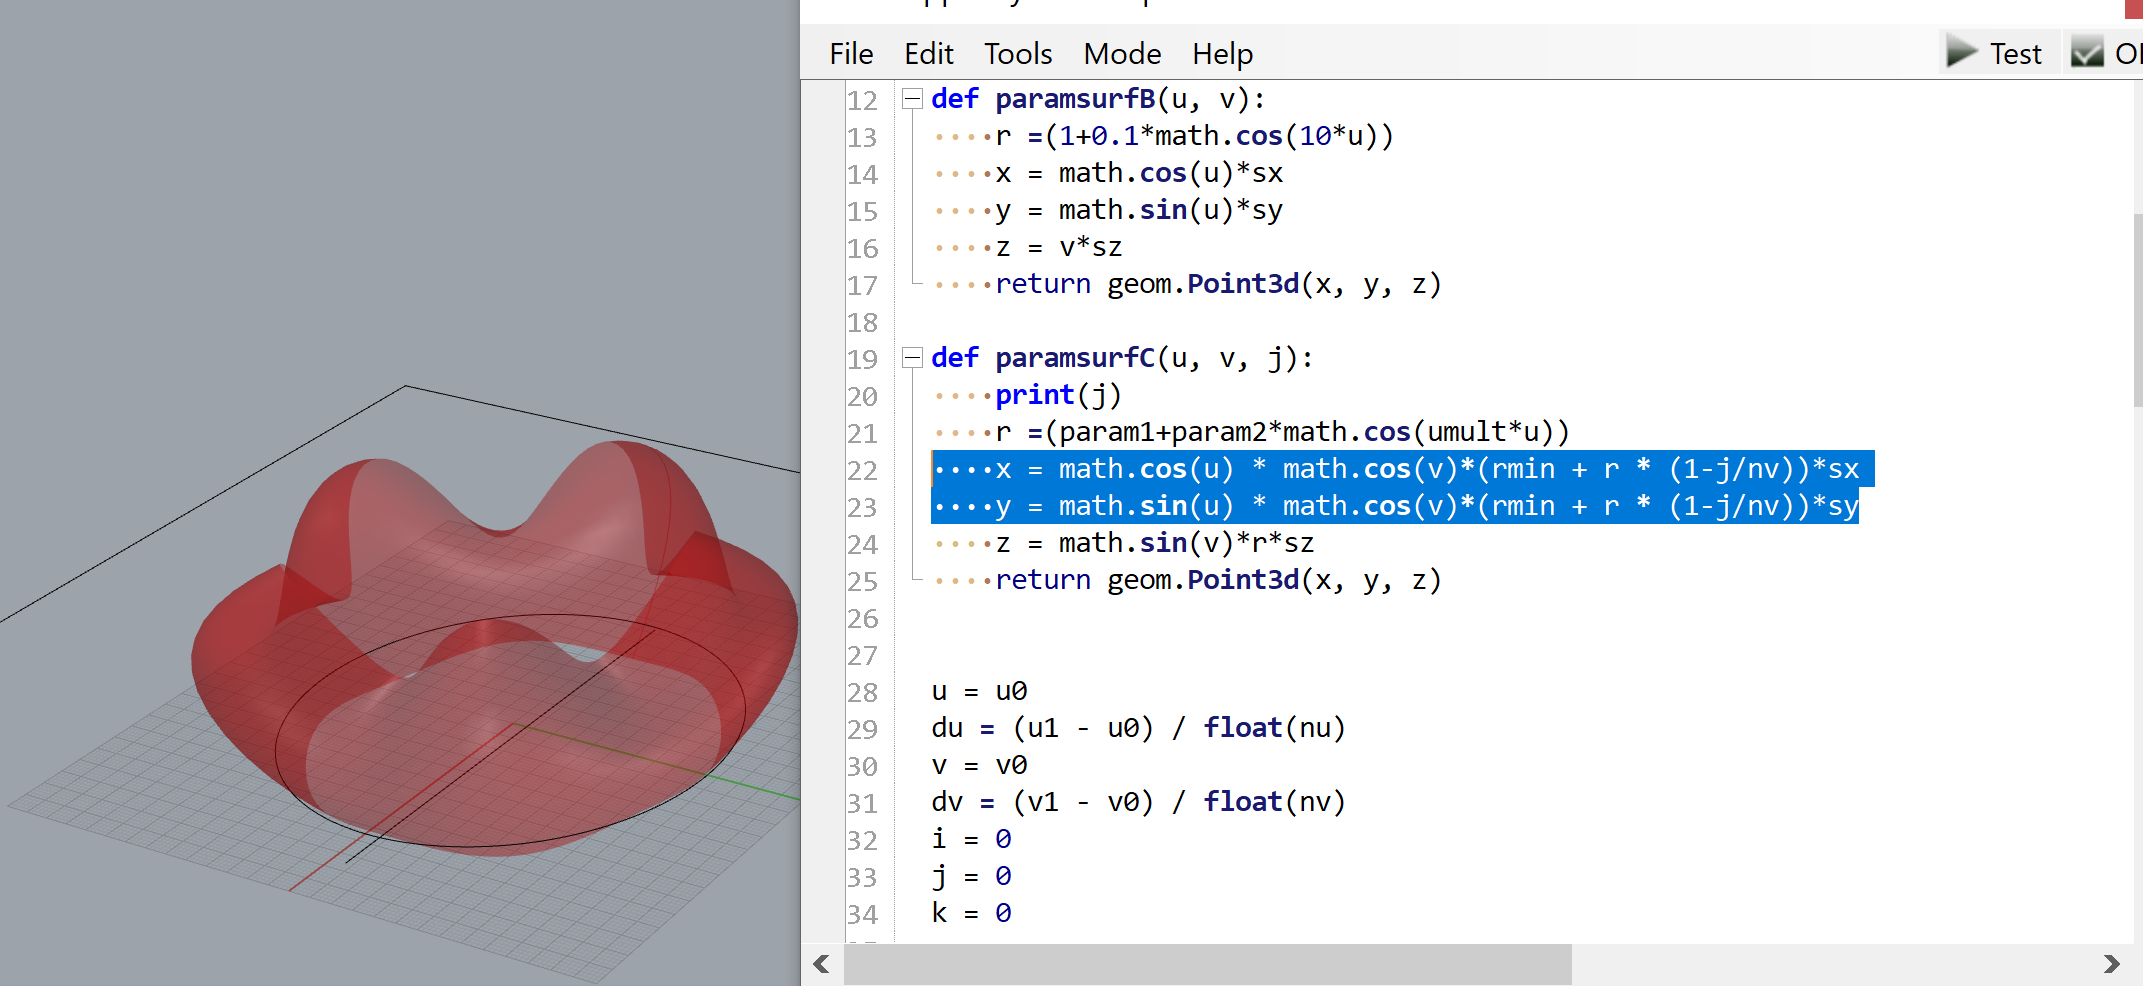Open the Mode menu

click(x=1122, y=54)
